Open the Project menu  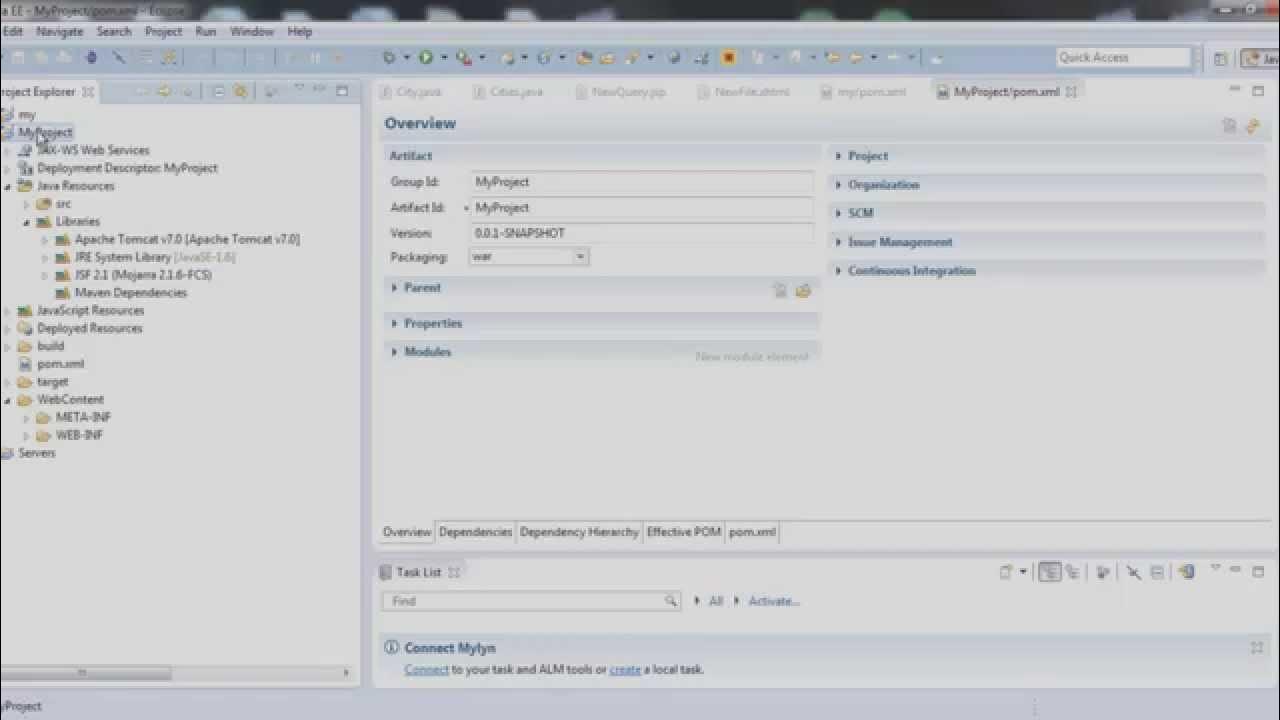point(163,32)
